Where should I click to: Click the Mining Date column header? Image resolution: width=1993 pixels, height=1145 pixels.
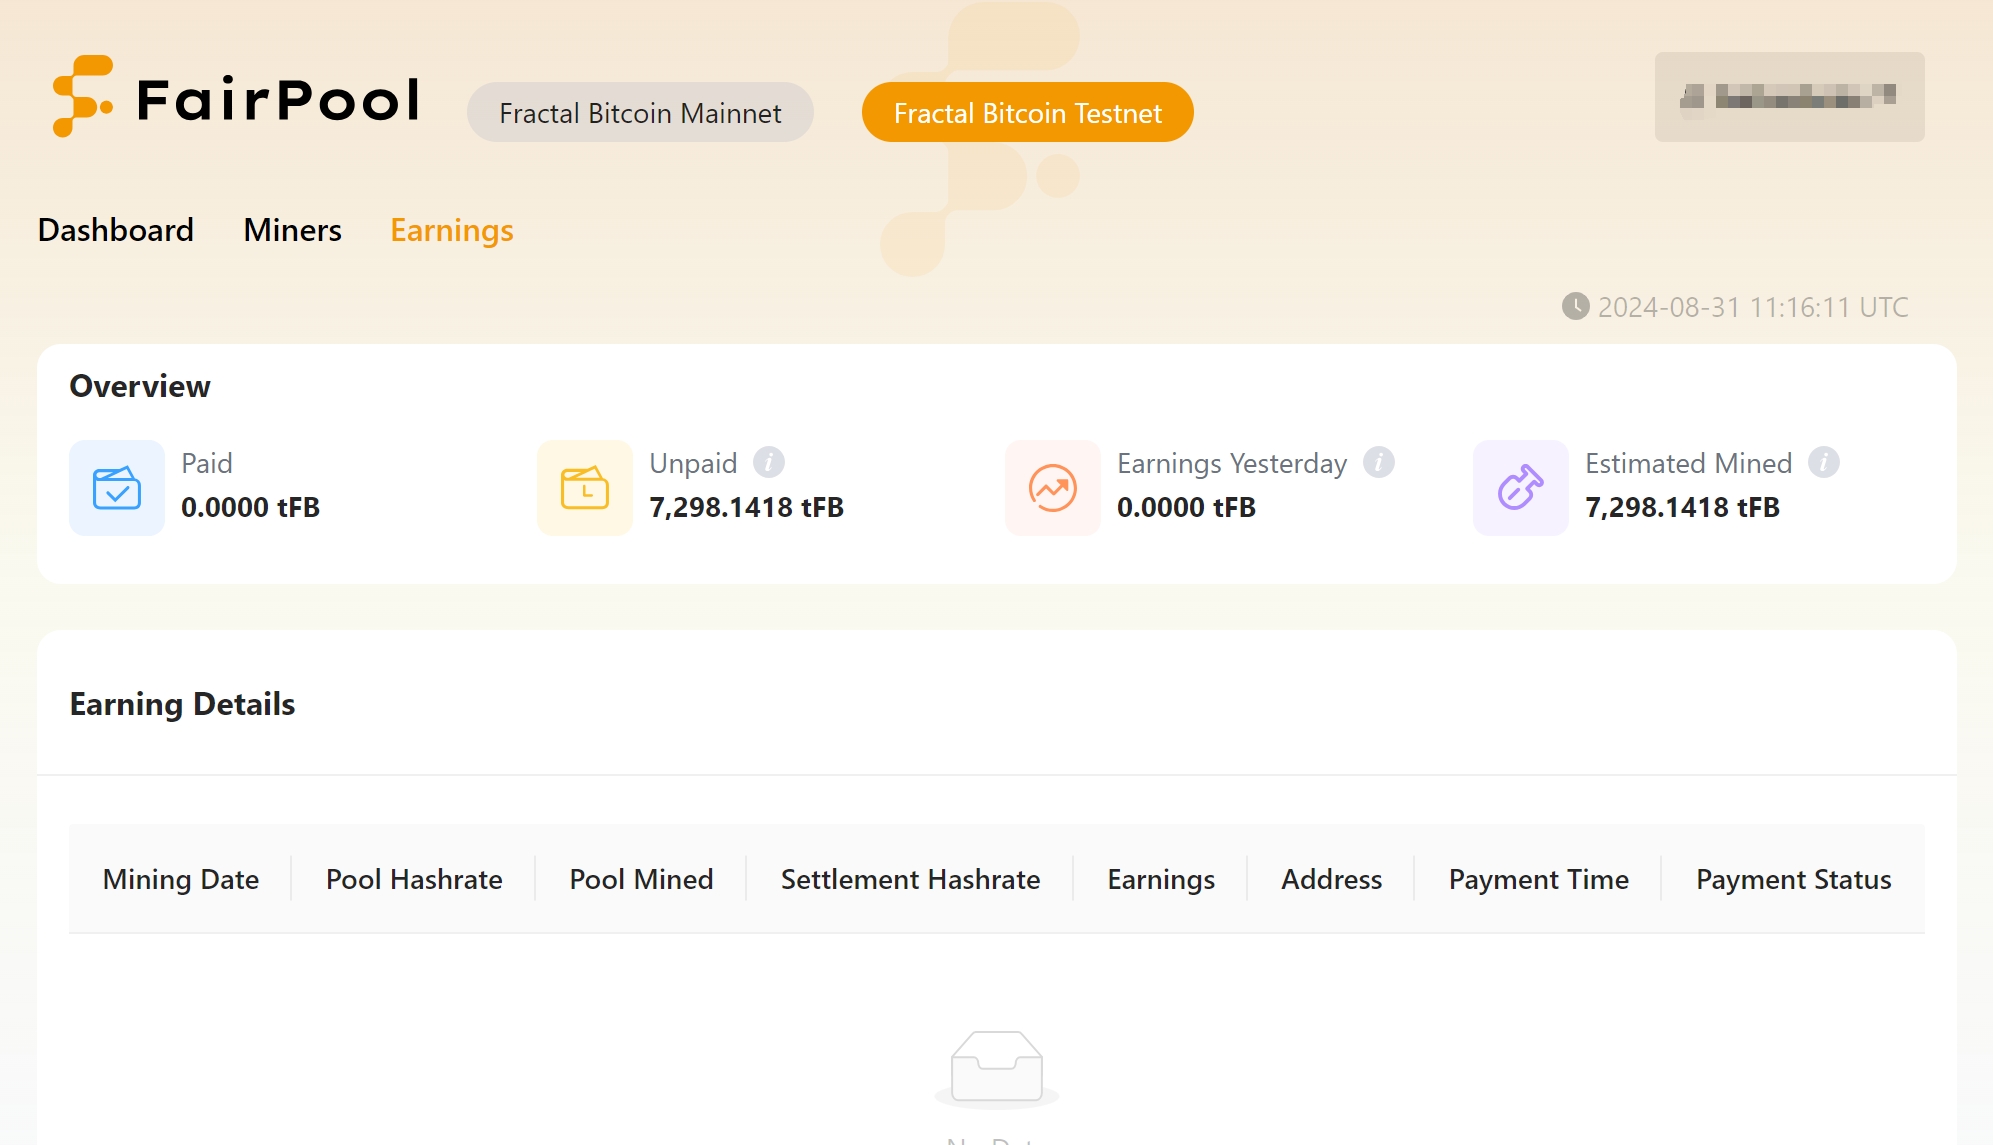click(x=181, y=879)
